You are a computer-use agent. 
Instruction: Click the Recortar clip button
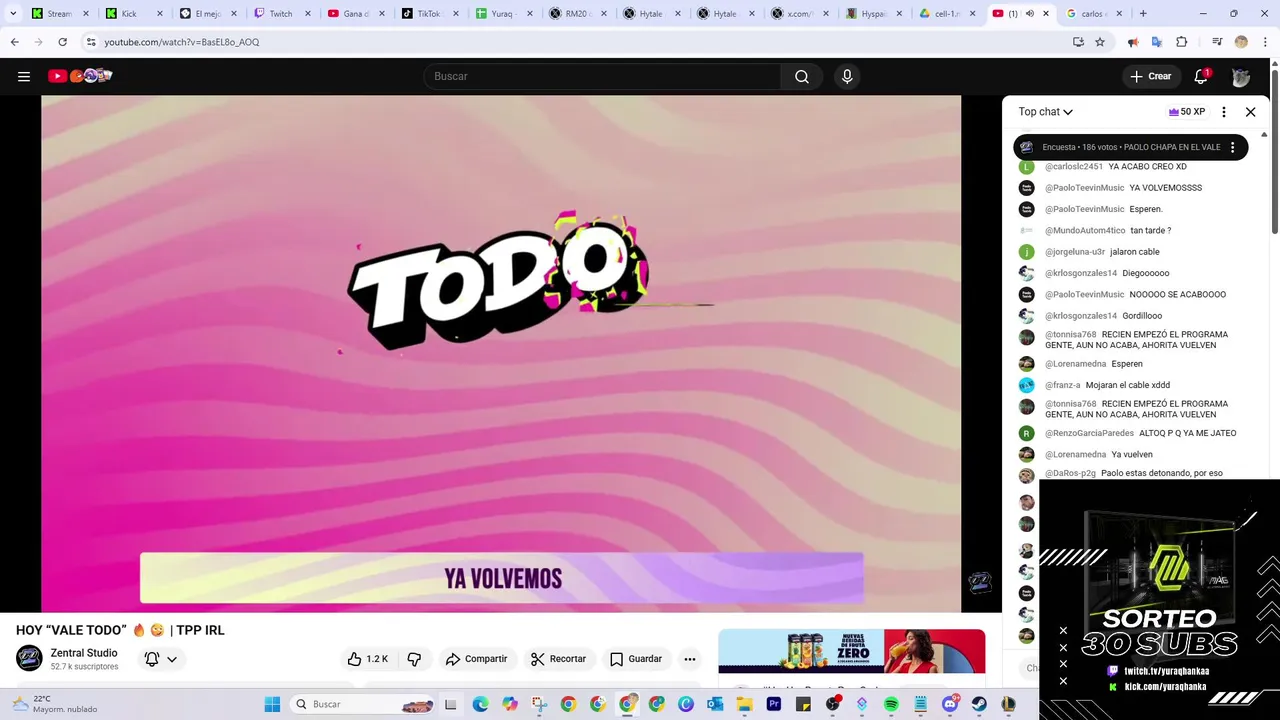(558, 659)
